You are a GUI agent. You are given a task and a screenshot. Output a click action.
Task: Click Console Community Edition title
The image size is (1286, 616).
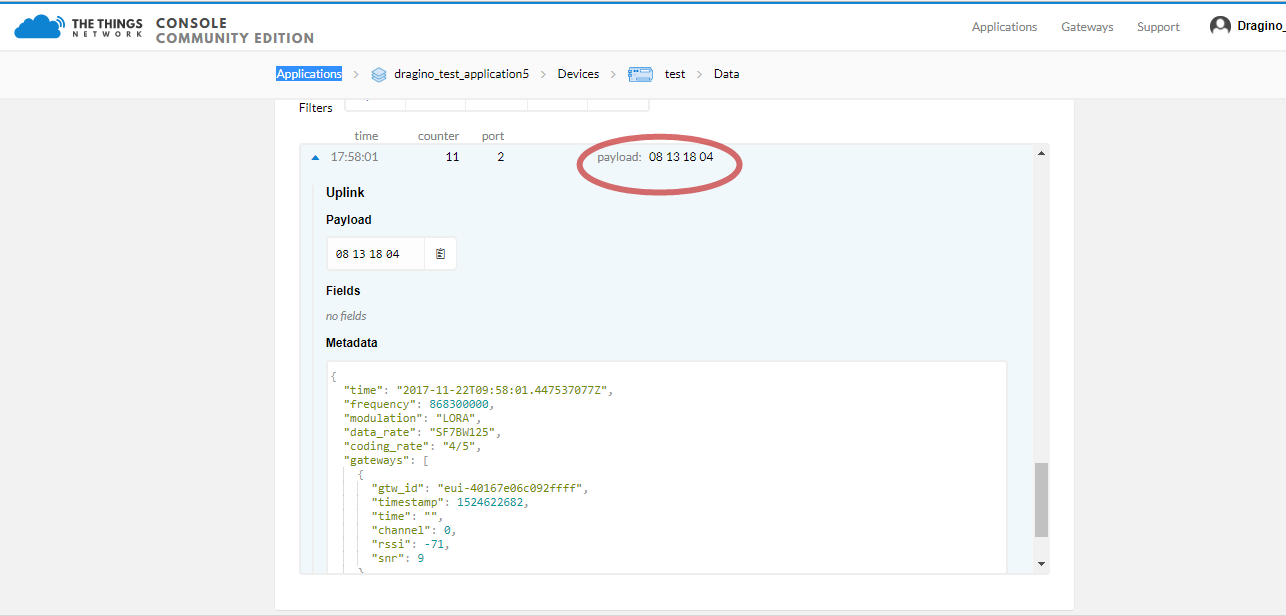pyautogui.click(x=235, y=31)
